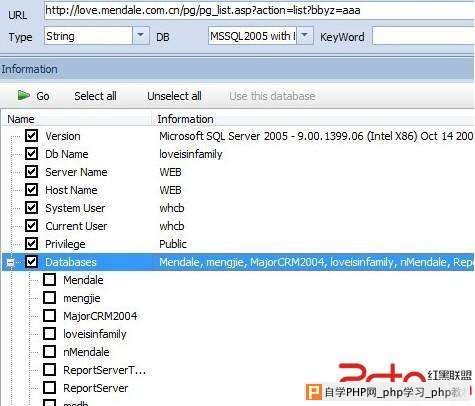The width and height of the screenshot is (475, 406).
Task: Open the Type dropdown arrow
Action: pyautogui.click(x=140, y=35)
